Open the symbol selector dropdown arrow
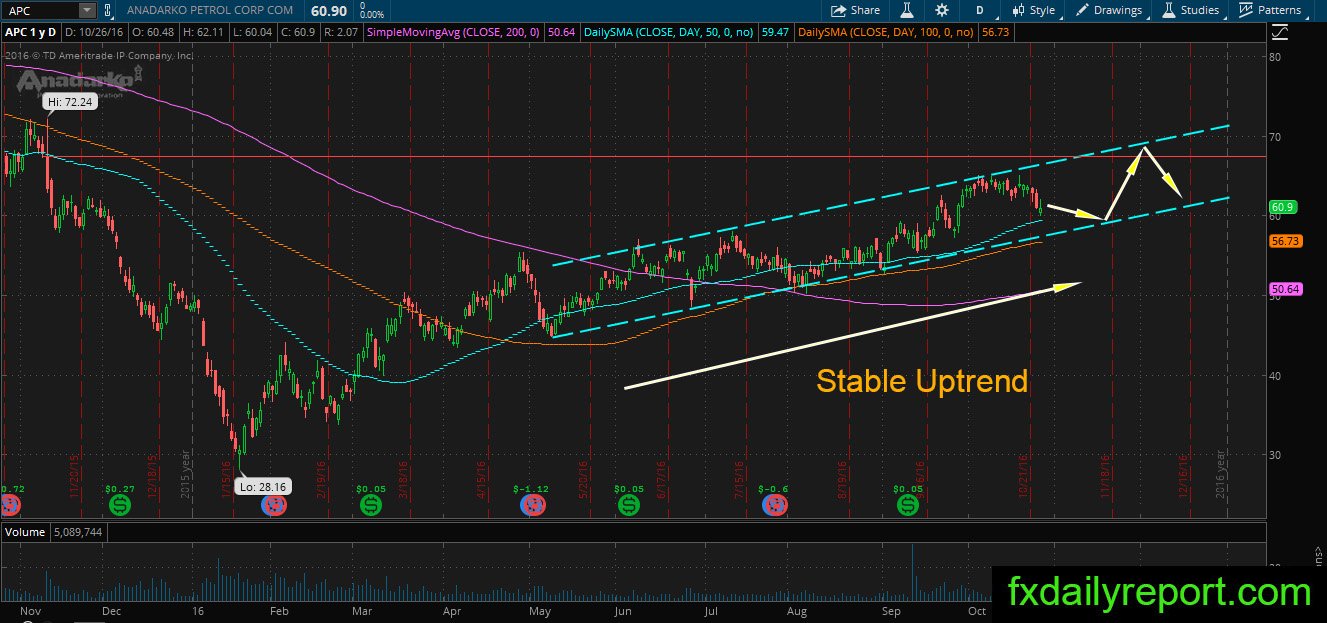Viewport: 1327px width, 623px height. [87, 10]
